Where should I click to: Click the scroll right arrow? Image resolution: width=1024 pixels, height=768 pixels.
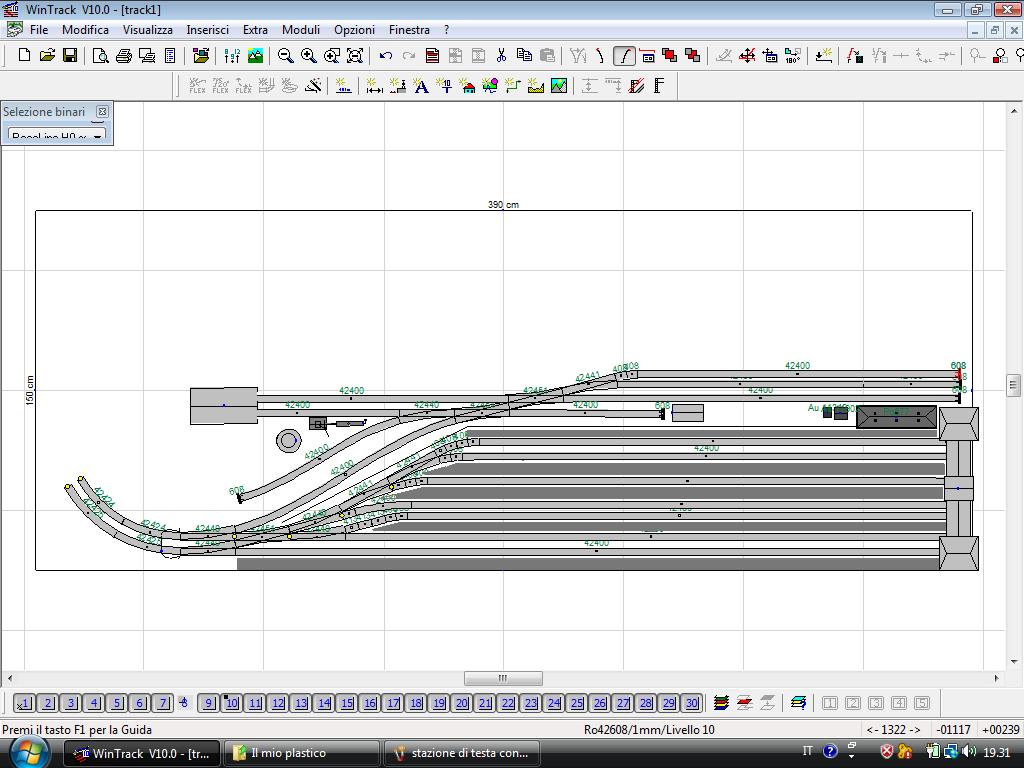click(996, 678)
